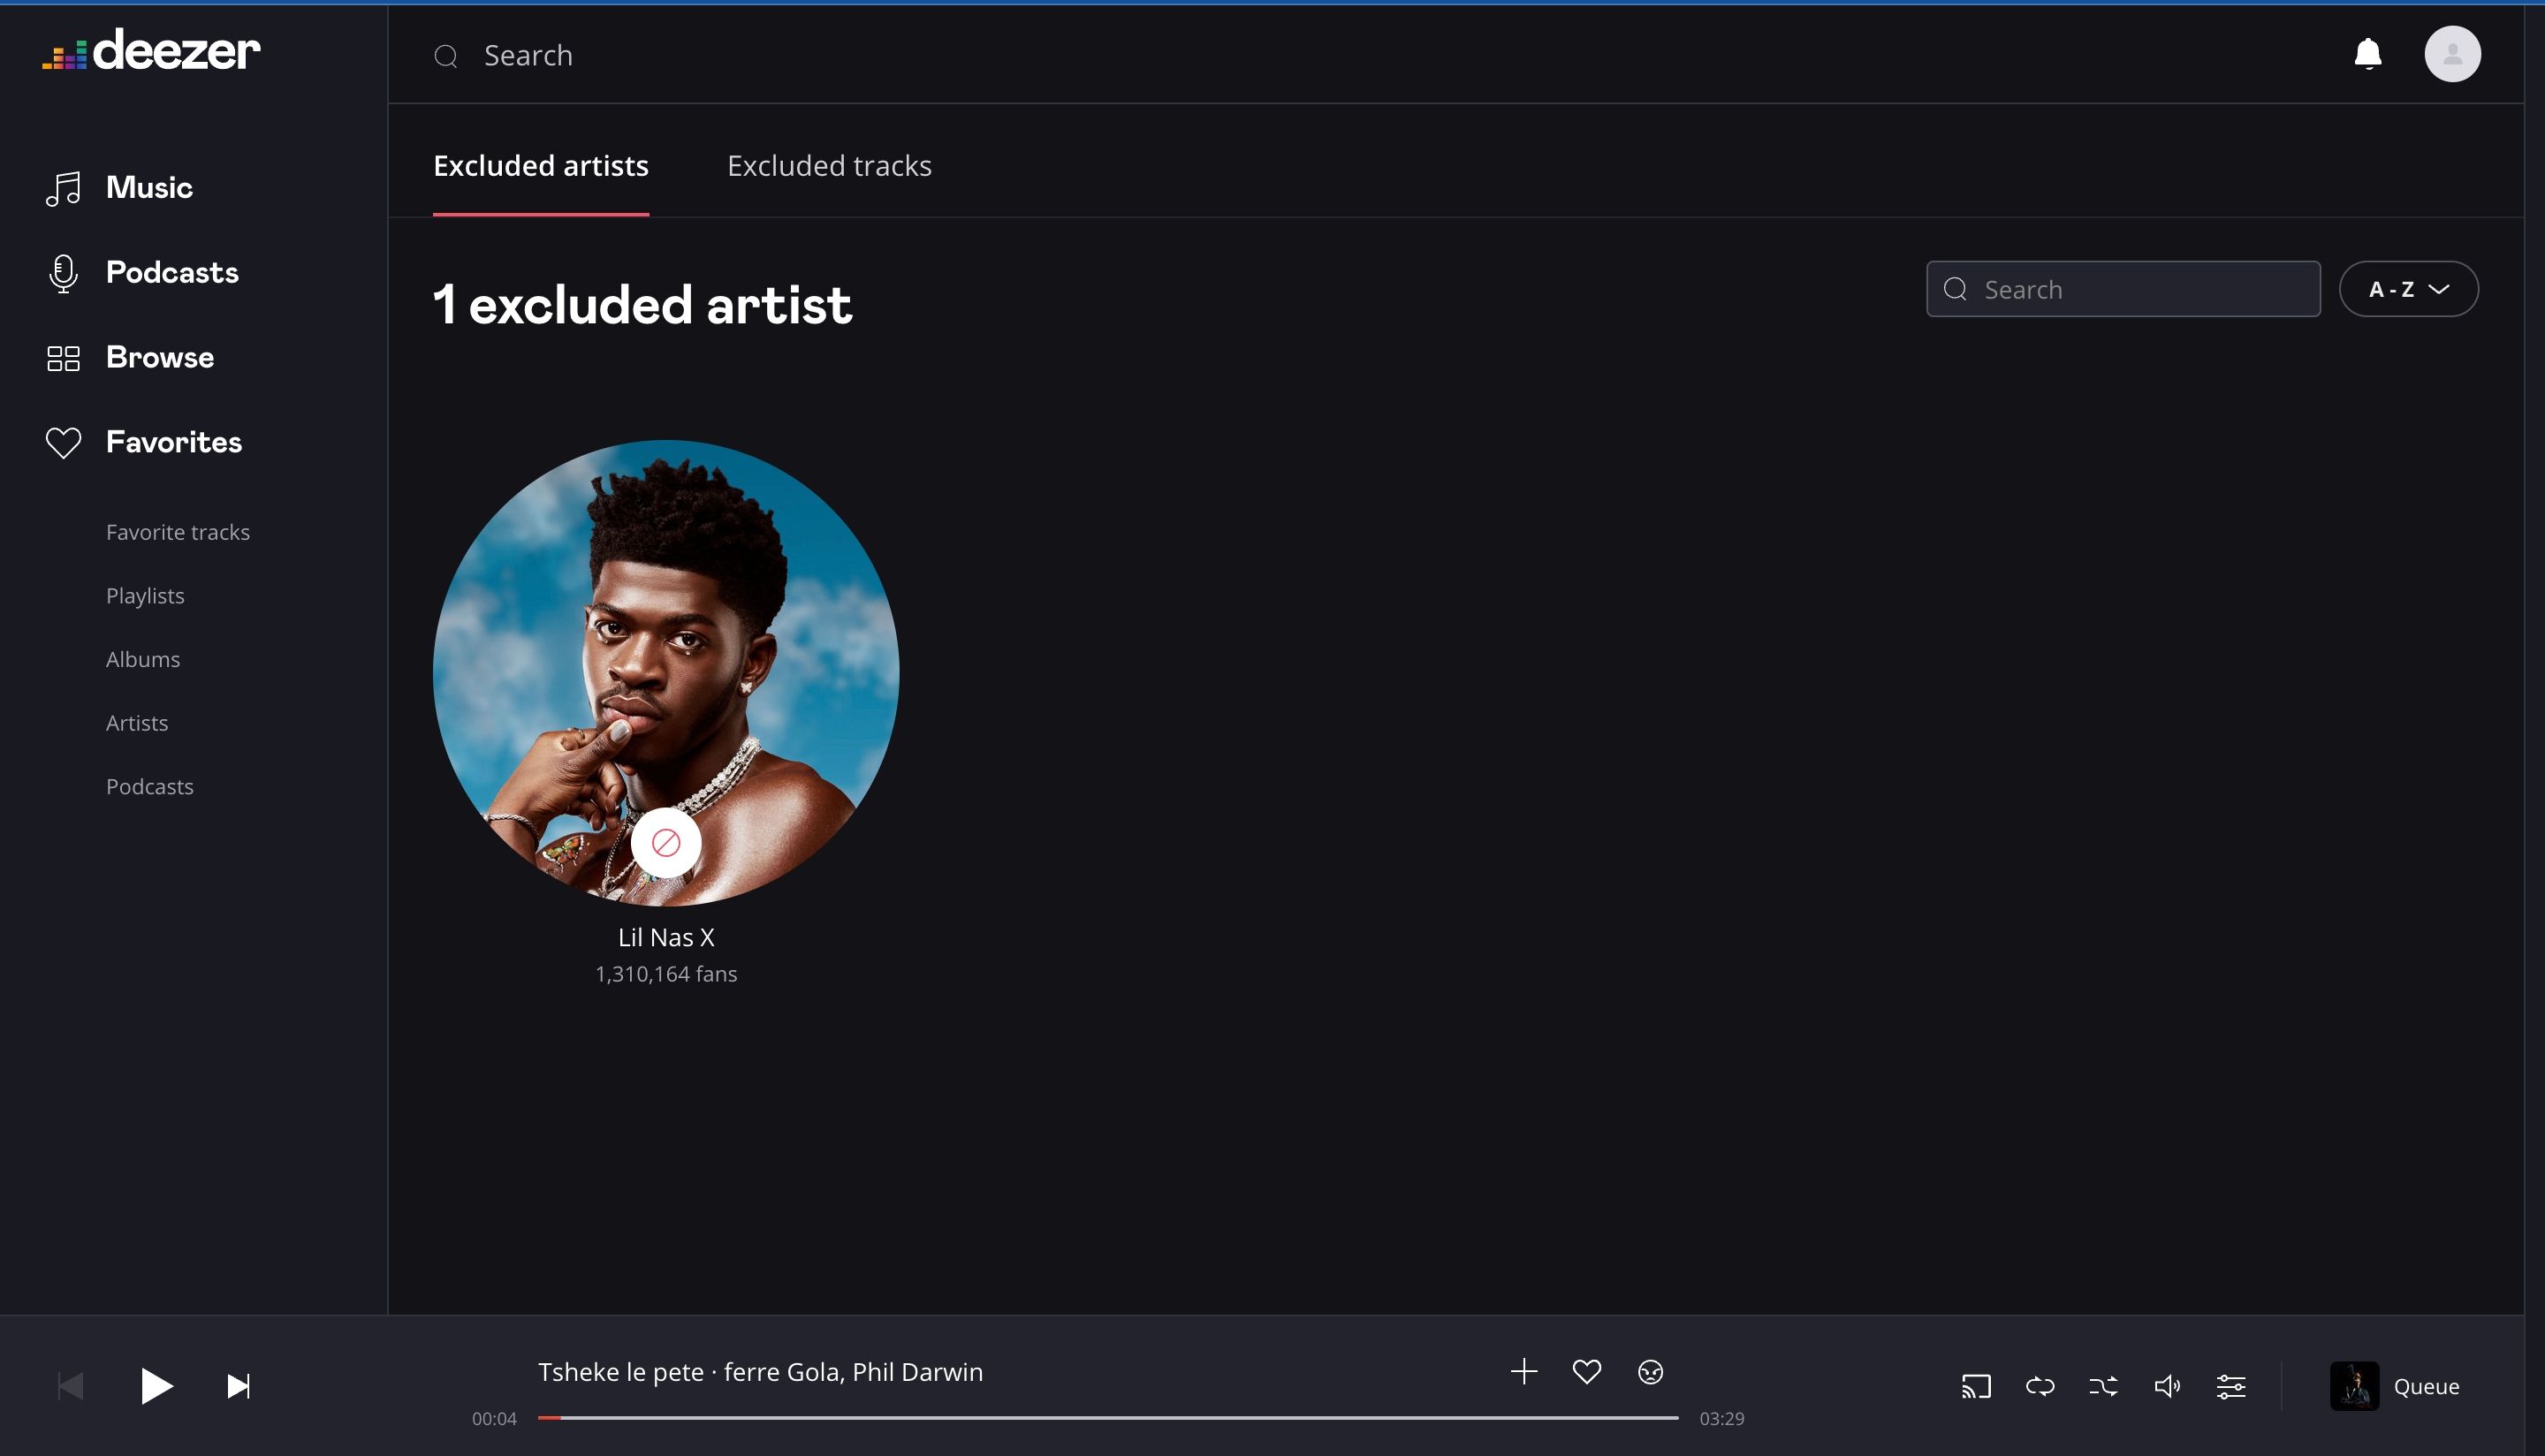
Task: Play the current track
Action: pos(156,1385)
